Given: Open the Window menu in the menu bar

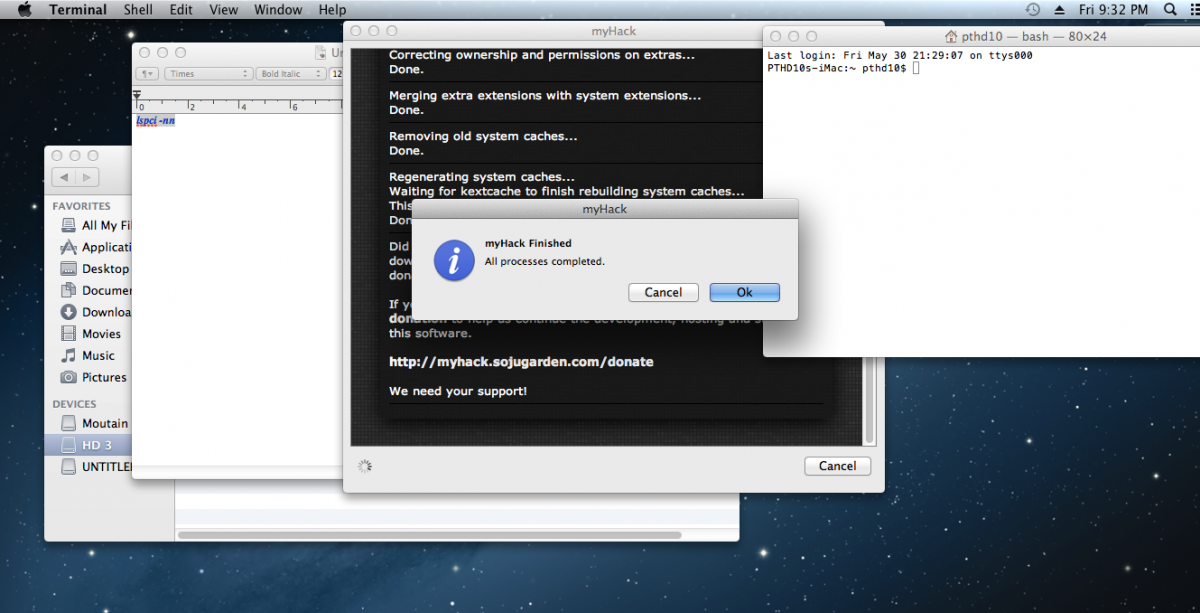Looking at the screenshot, I should click(x=278, y=10).
